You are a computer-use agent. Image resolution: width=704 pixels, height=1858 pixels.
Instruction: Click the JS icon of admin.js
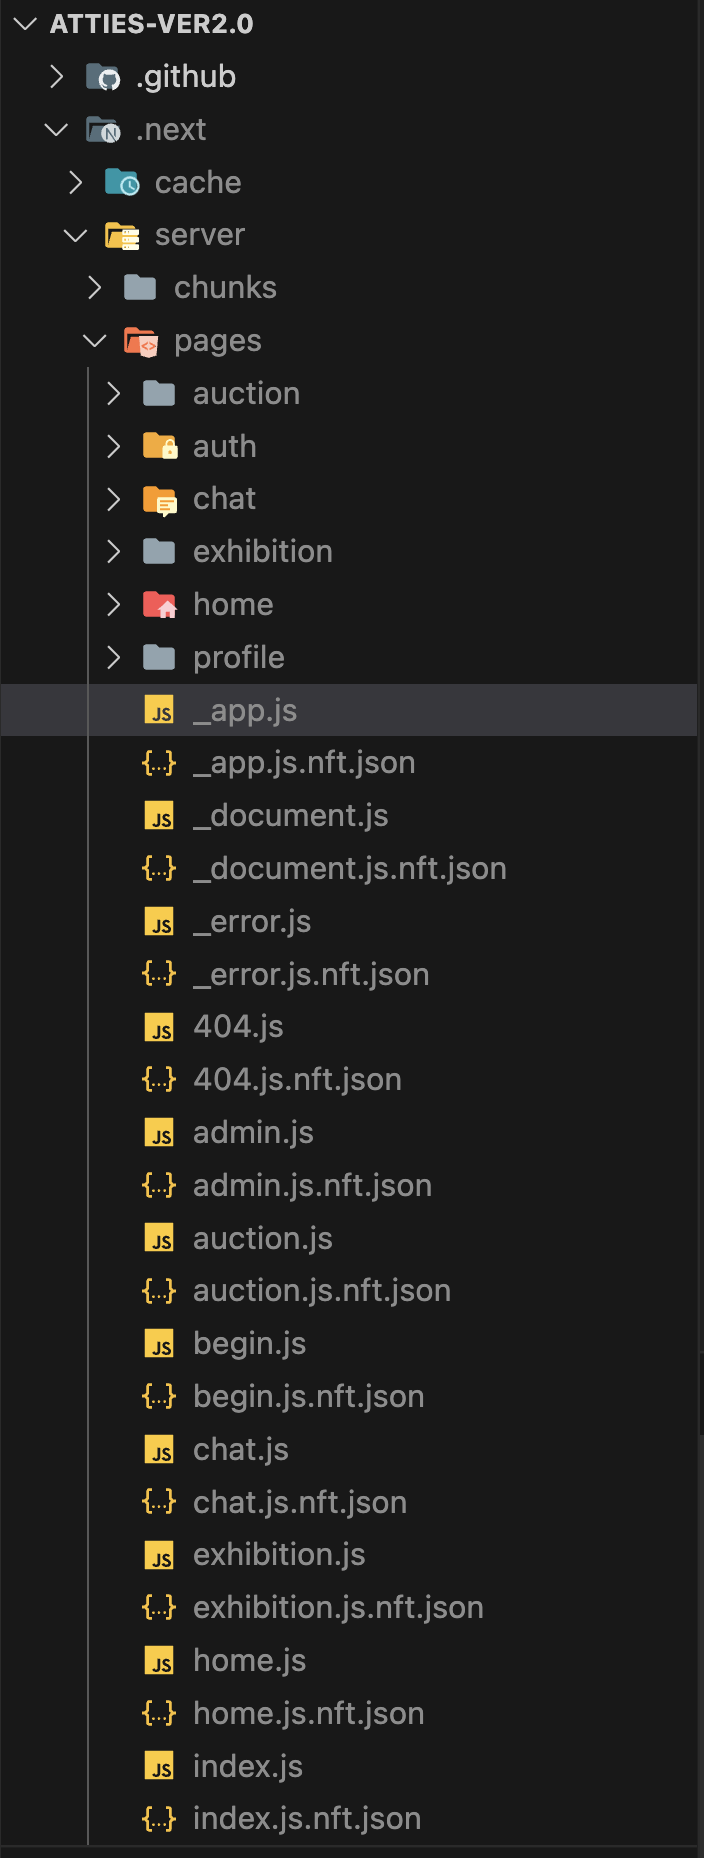point(159,1132)
